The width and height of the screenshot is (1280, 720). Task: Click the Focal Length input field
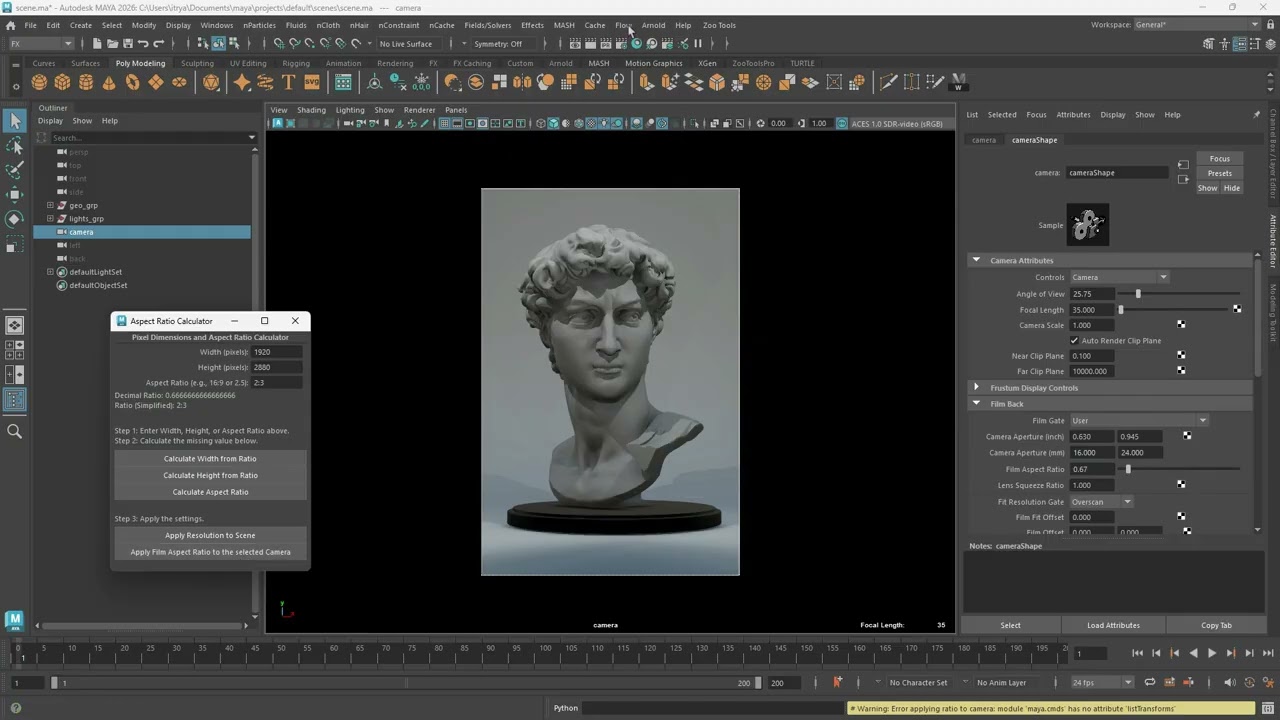pyautogui.click(x=1091, y=310)
